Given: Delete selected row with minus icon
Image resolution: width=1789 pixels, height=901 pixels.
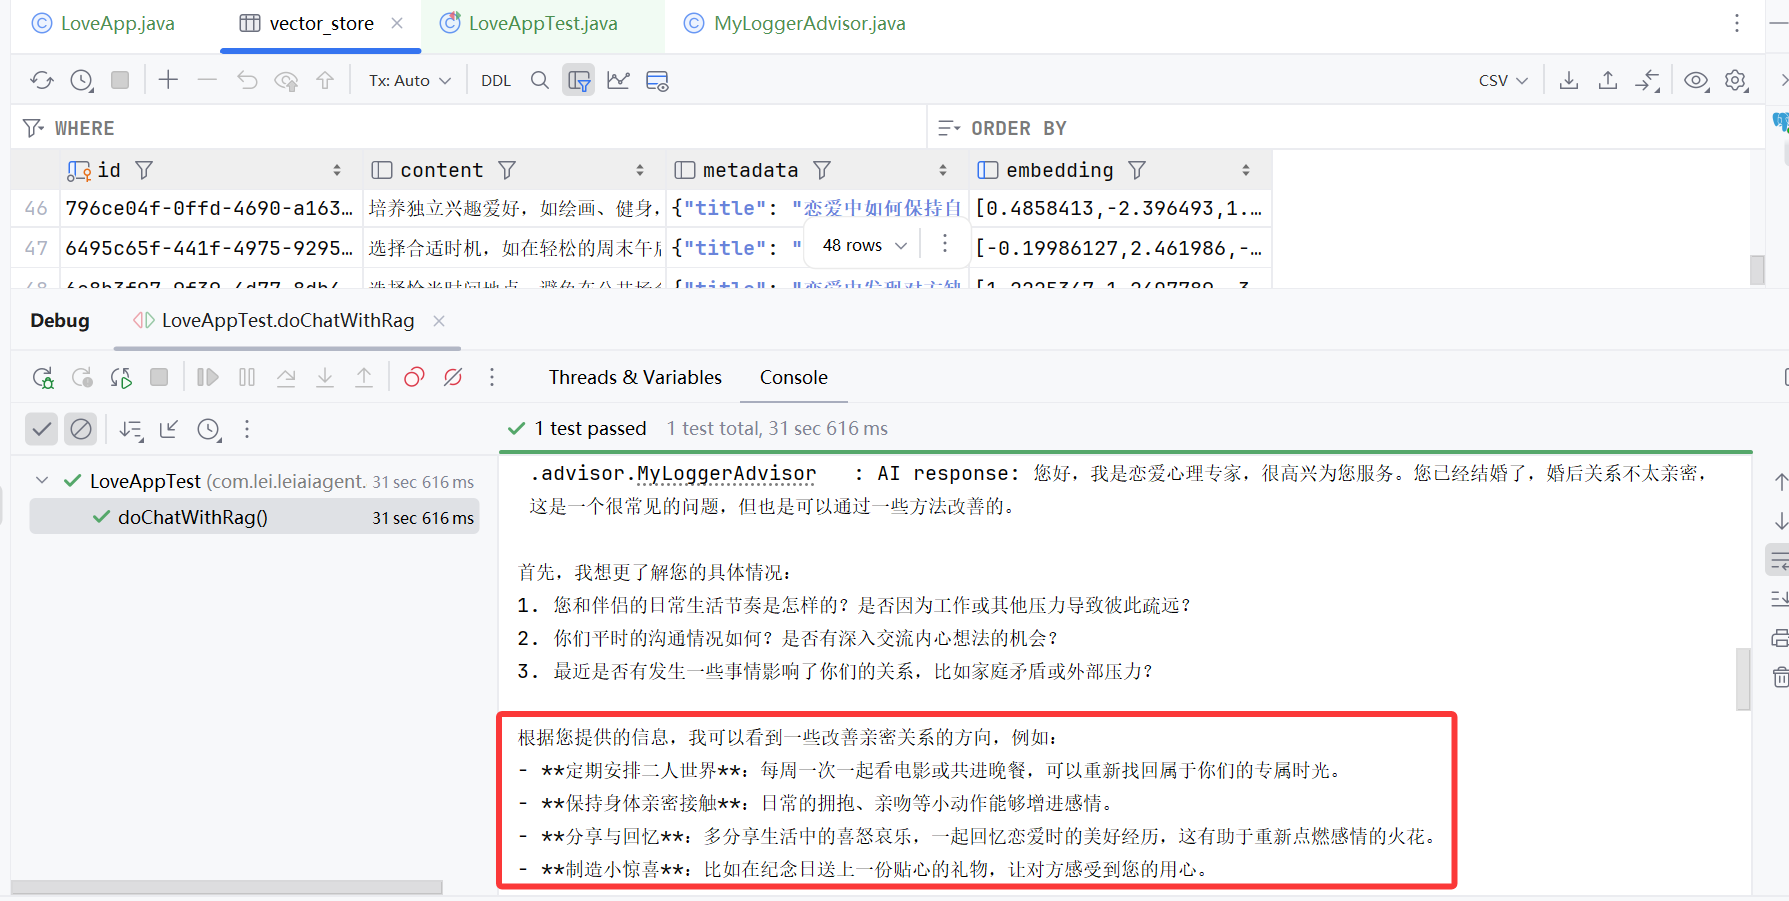Looking at the screenshot, I should point(207,80).
